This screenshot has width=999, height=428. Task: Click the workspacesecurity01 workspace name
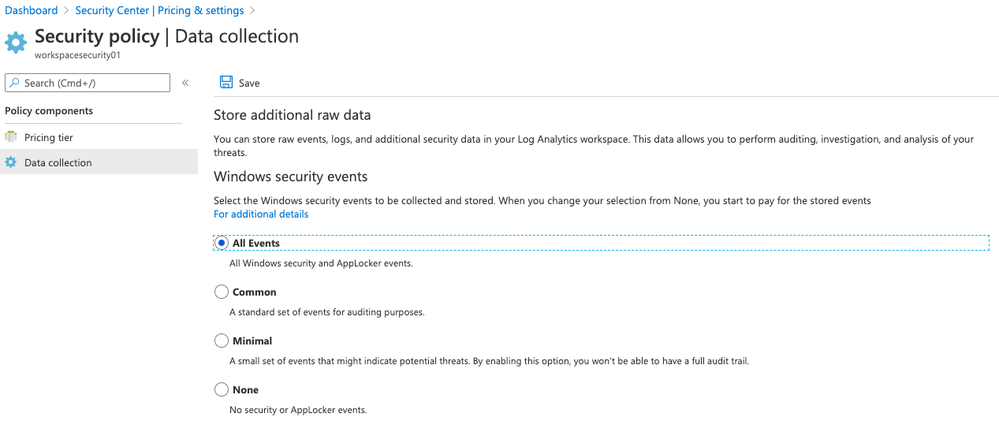pos(78,56)
